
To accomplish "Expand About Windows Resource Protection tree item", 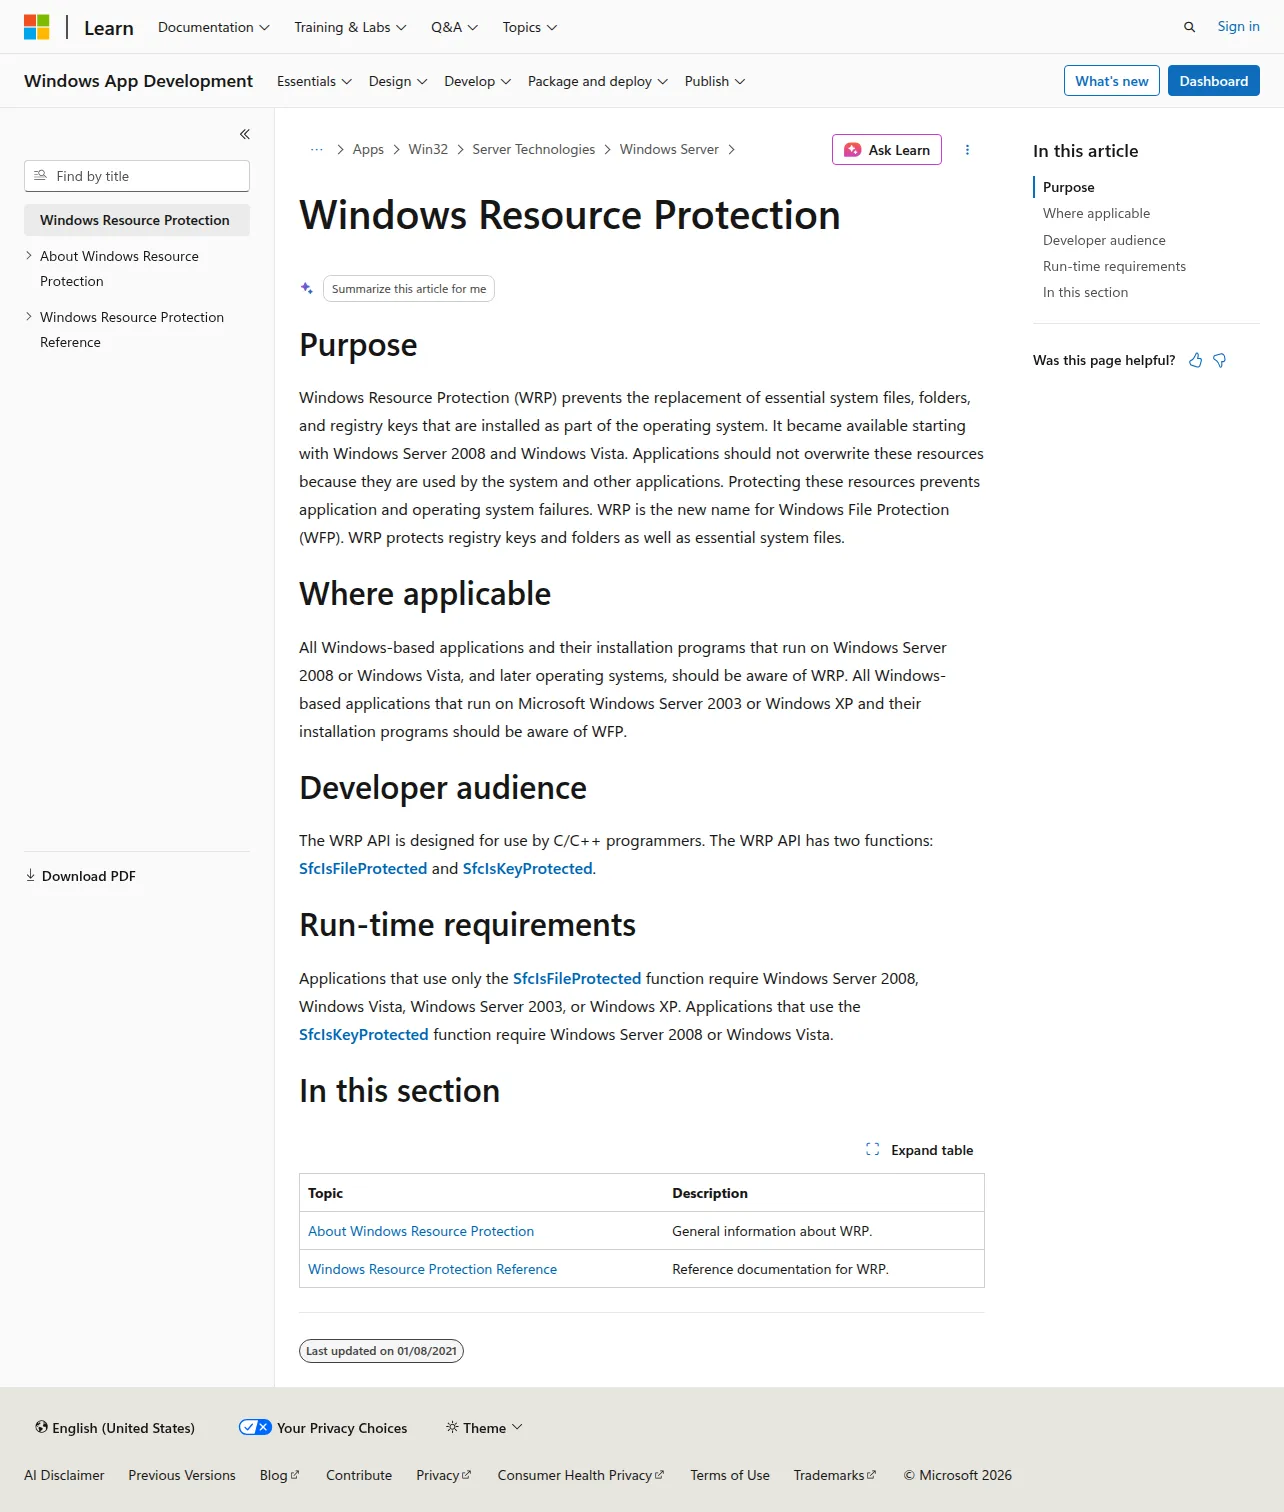I will click(x=29, y=256).
